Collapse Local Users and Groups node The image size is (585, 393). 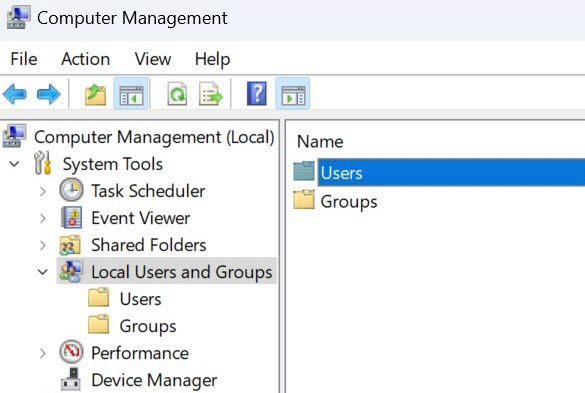43,272
